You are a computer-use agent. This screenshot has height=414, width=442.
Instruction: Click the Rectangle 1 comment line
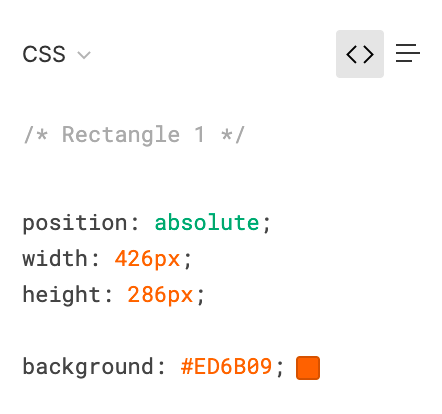134,135
